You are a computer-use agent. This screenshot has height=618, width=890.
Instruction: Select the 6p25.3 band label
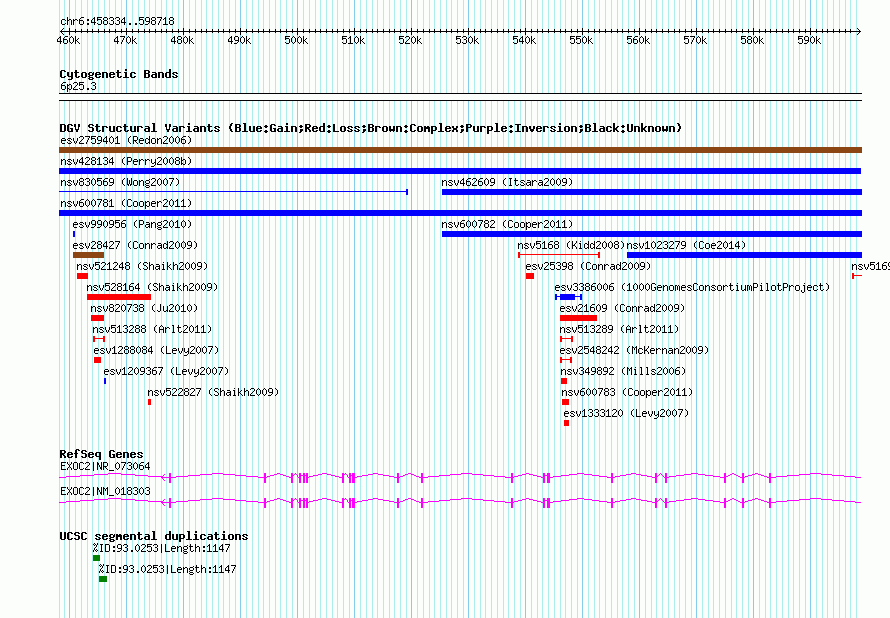tap(78, 86)
